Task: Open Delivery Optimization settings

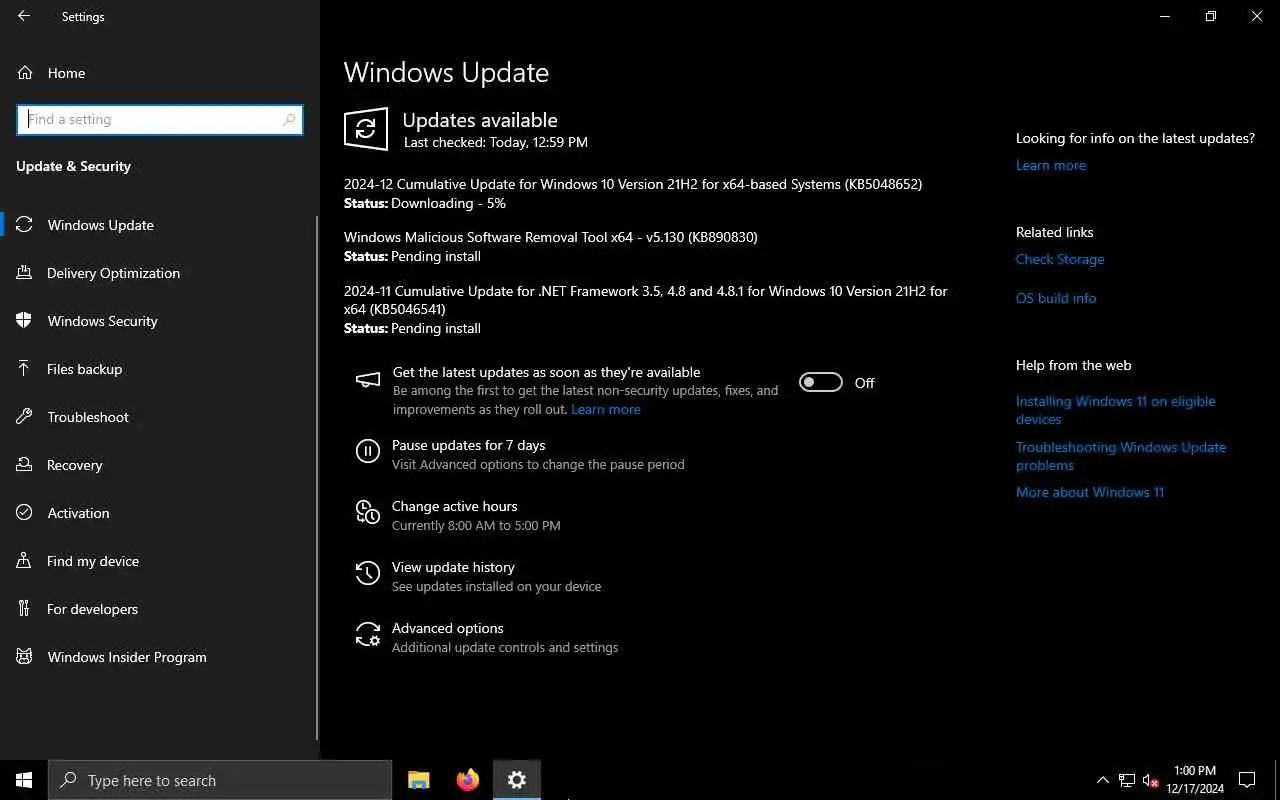Action: (x=158, y=273)
